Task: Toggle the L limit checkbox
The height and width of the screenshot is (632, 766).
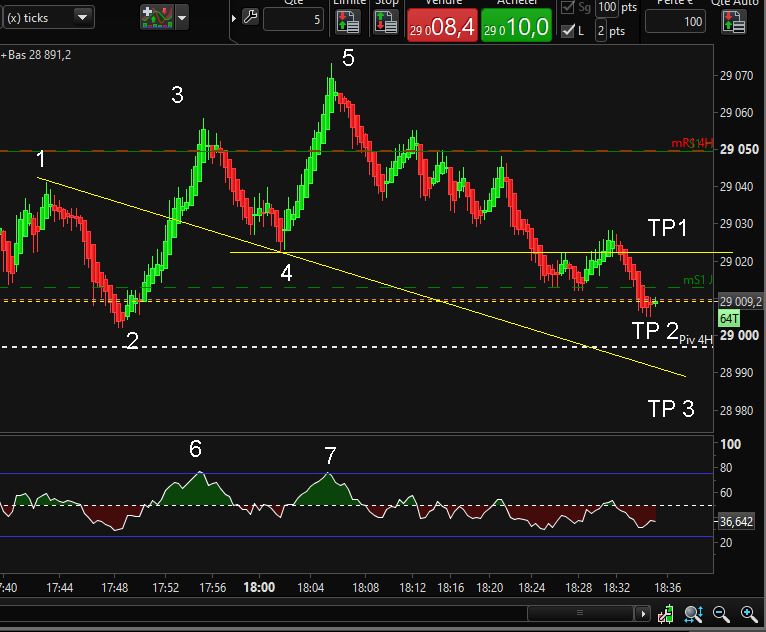Action: point(568,31)
